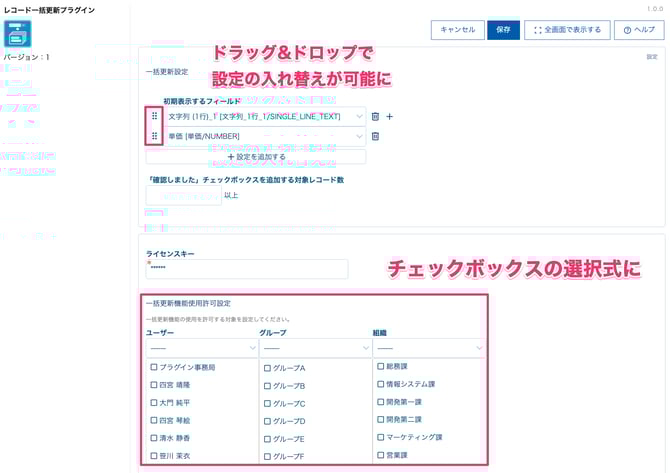Open the 組織 selection dropdown
The width and height of the screenshot is (670, 473).
(428, 348)
